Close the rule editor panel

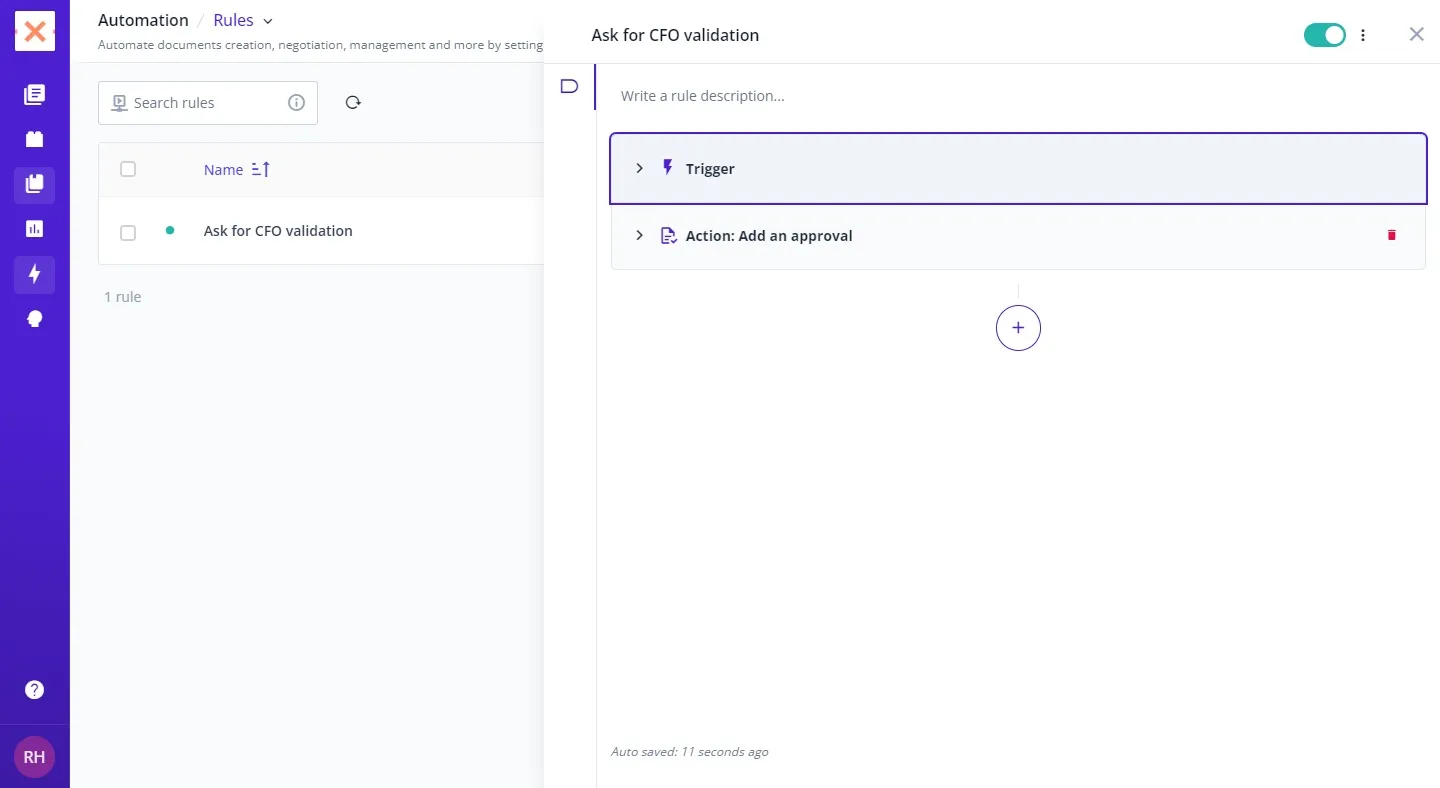pyautogui.click(x=1416, y=35)
